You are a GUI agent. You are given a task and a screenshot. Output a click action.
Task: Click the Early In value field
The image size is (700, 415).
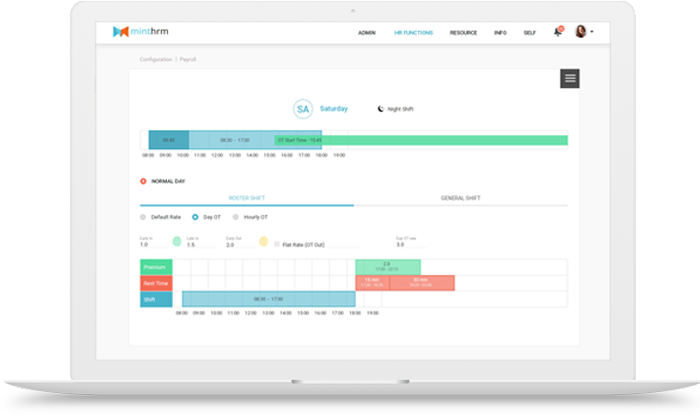[154, 245]
